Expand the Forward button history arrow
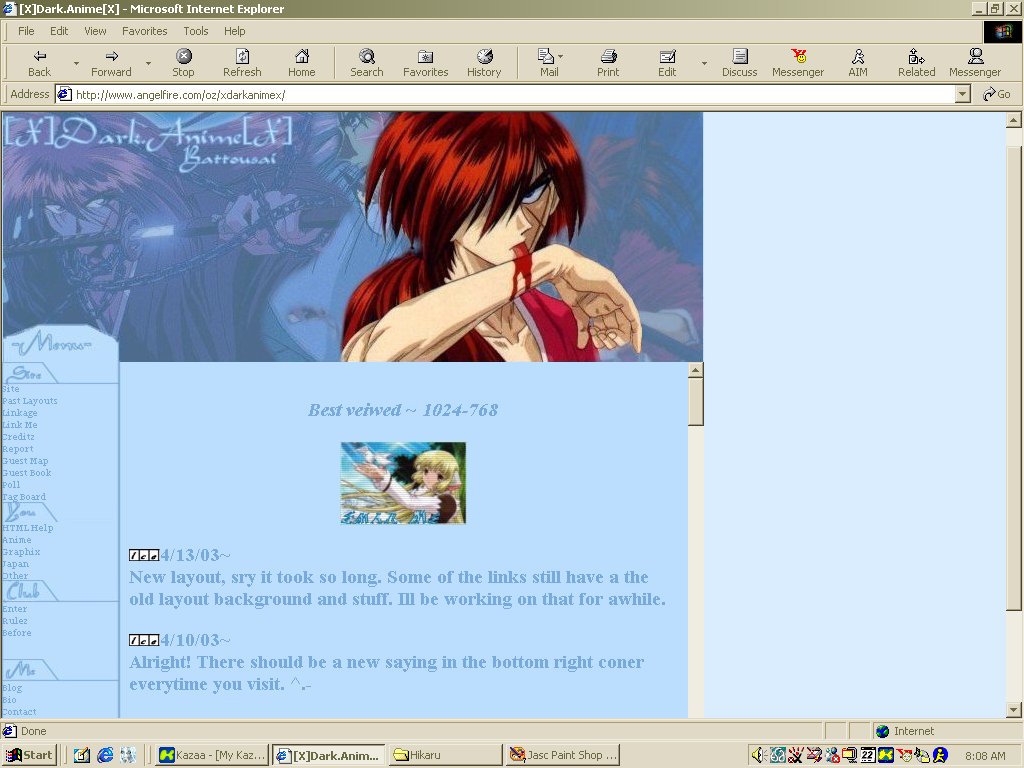Screen dimensions: 1024x768 (x=148, y=63)
